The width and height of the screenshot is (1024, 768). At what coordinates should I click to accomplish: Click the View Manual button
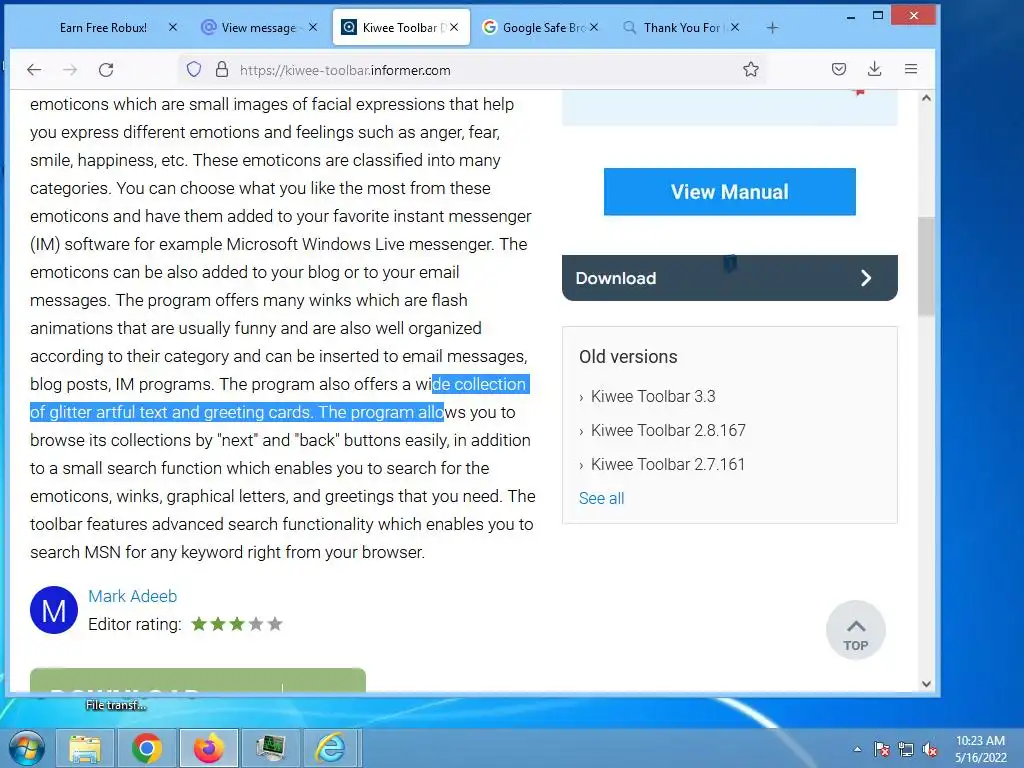[729, 191]
